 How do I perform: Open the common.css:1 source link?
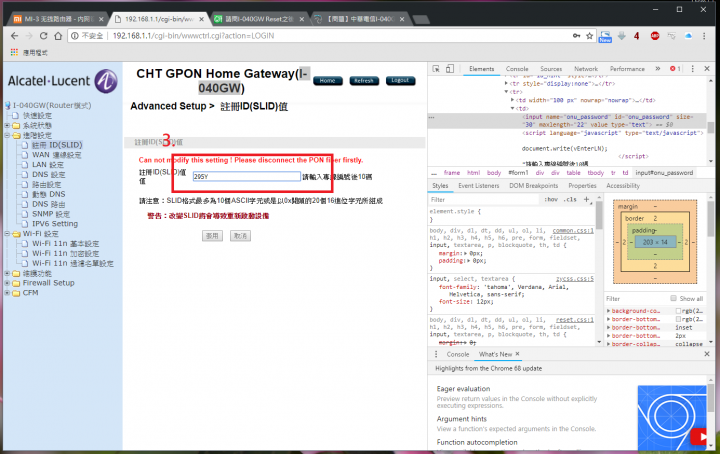(573, 230)
